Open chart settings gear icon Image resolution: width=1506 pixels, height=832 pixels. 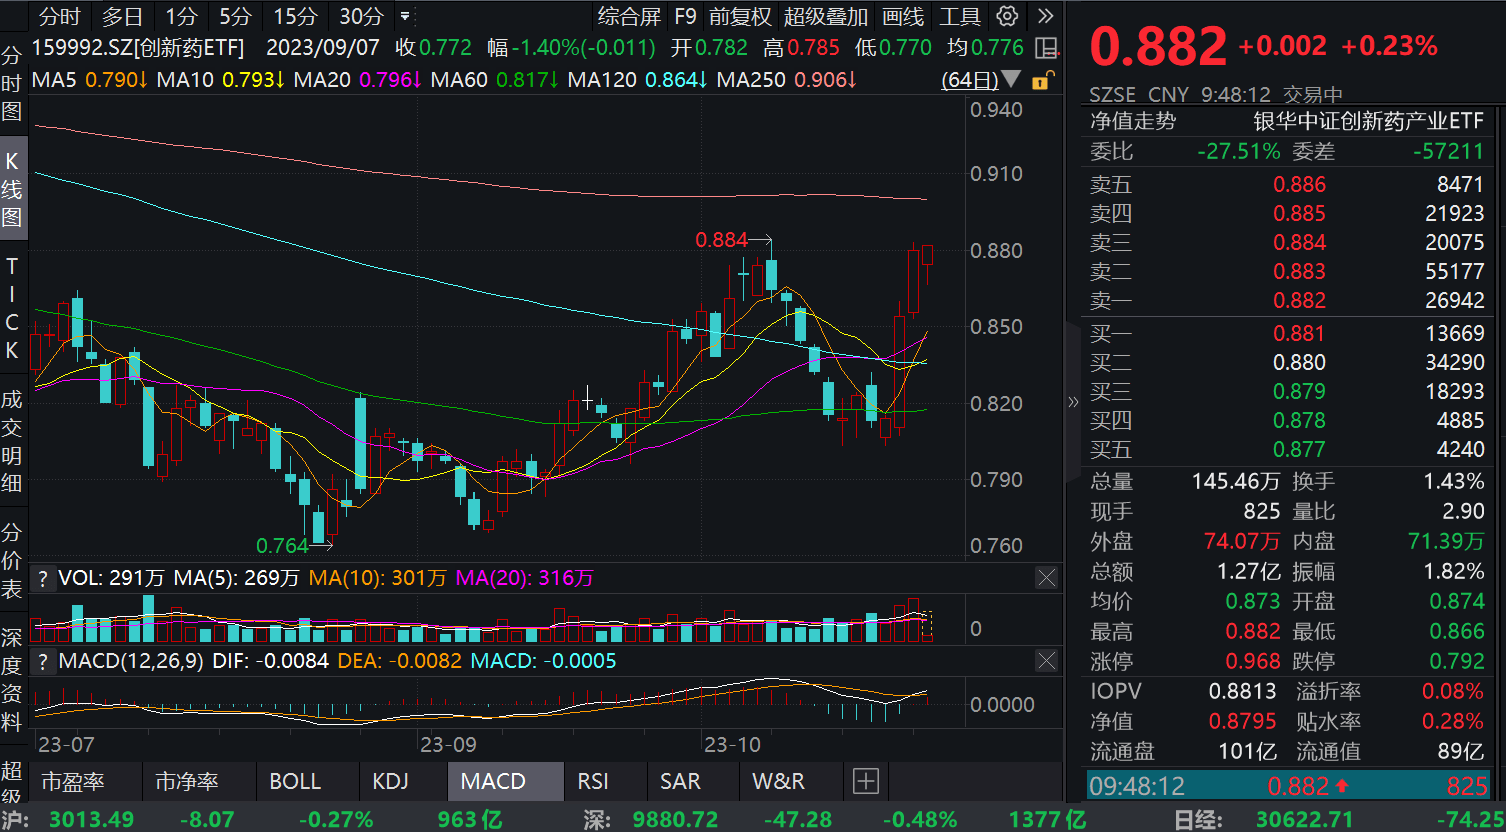coord(1007,16)
